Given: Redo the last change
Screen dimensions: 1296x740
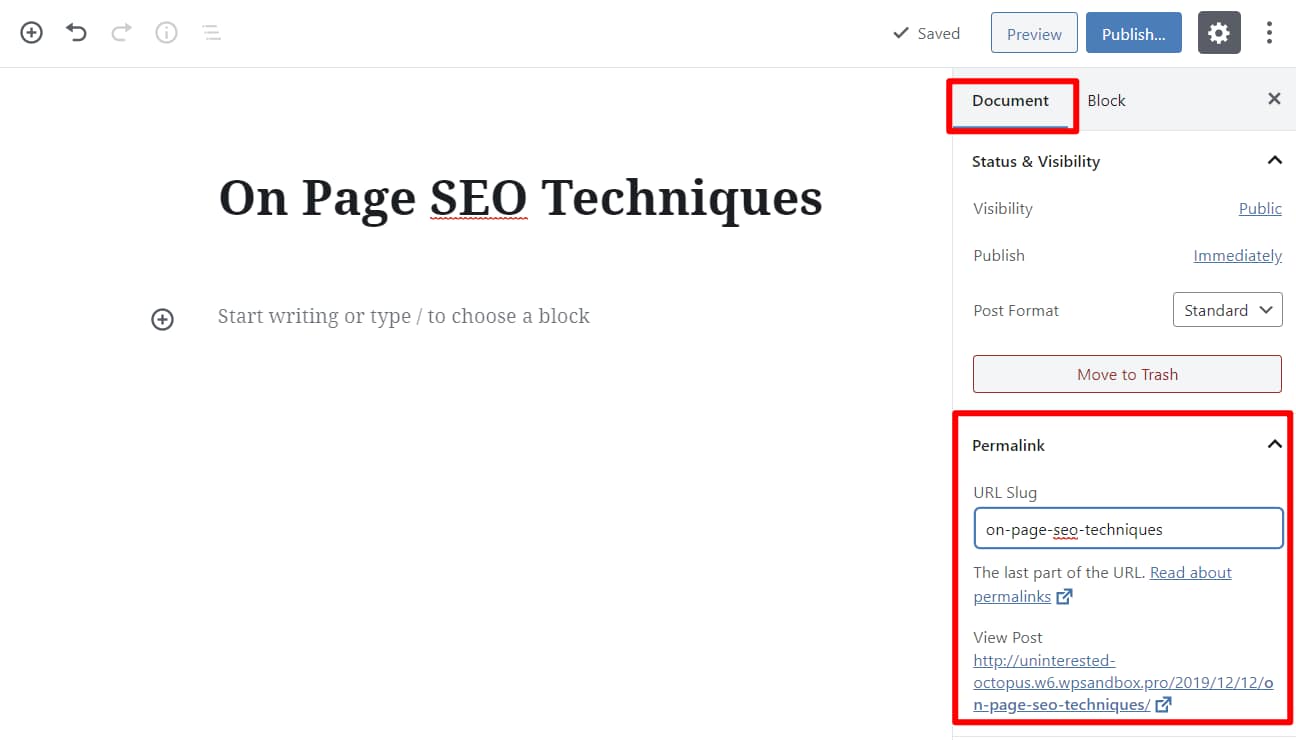Looking at the screenshot, I should click(121, 32).
